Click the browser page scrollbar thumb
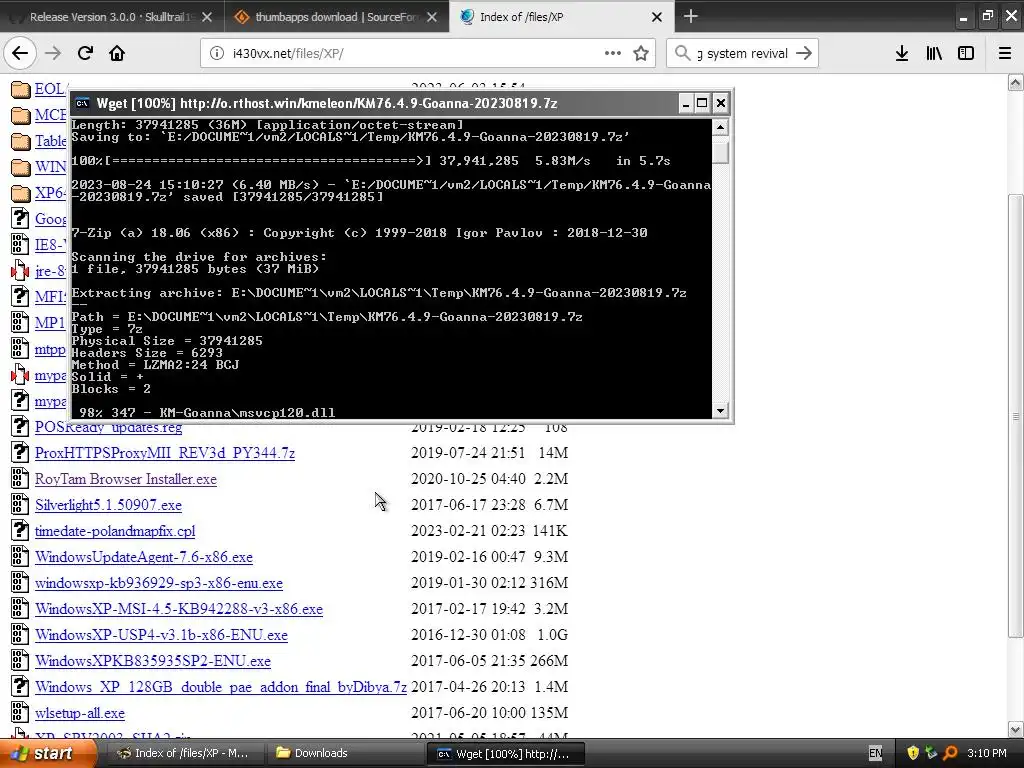 [x=1016, y=416]
